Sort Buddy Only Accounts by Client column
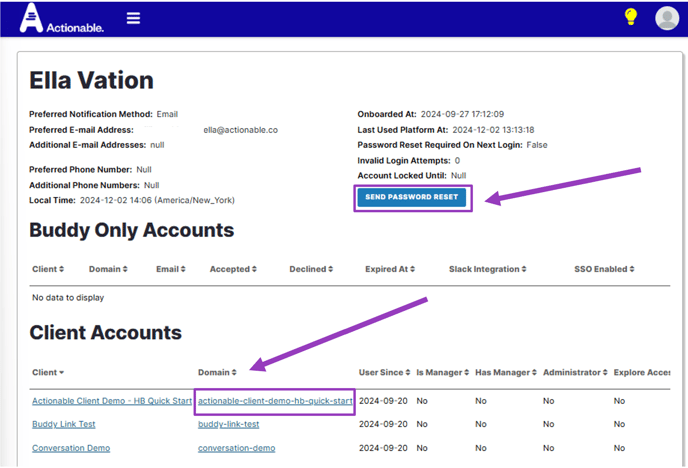688x468 pixels. point(48,269)
